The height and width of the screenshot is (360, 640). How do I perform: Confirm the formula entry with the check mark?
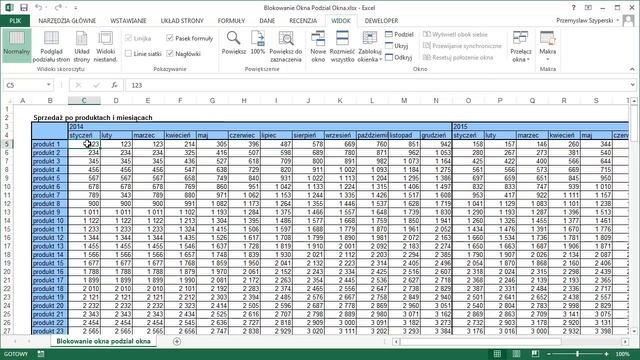point(96,85)
